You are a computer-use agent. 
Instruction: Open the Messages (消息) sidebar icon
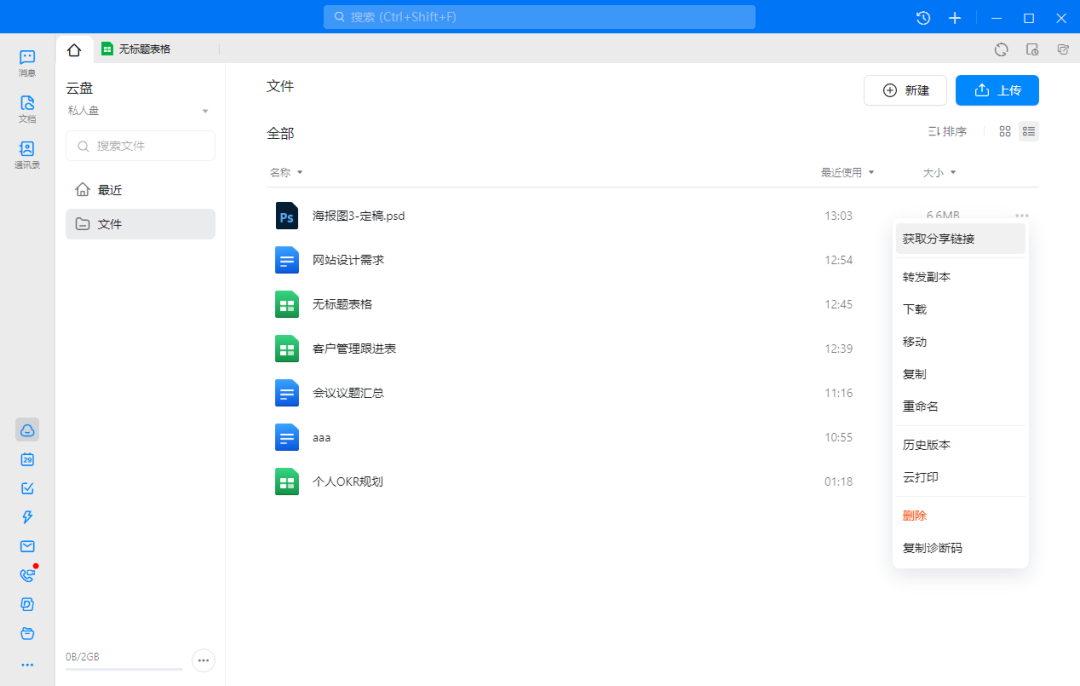tap(27, 63)
